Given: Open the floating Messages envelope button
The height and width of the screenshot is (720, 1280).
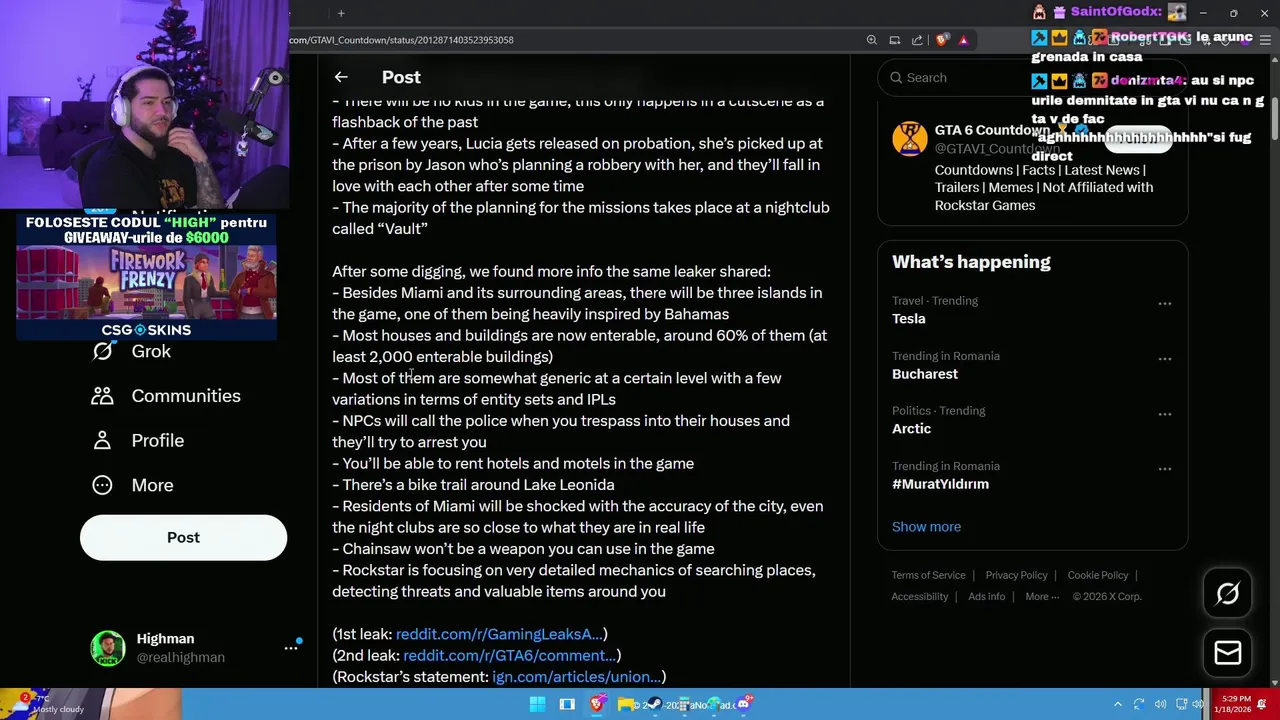Looking at the screenshot, I should click(x=1227, y=653).
